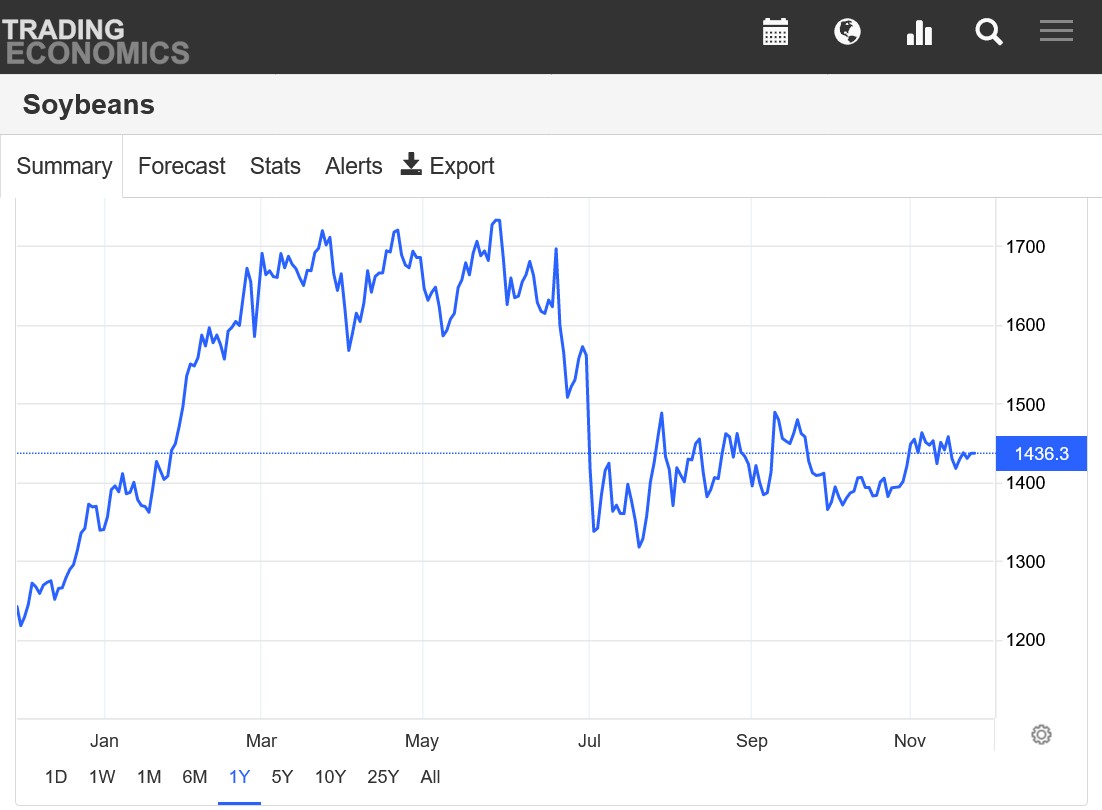Click the Soybeans page heading
Image resolution: width=1102 pixels, height=810 pixels.
(x=89, y=104)
